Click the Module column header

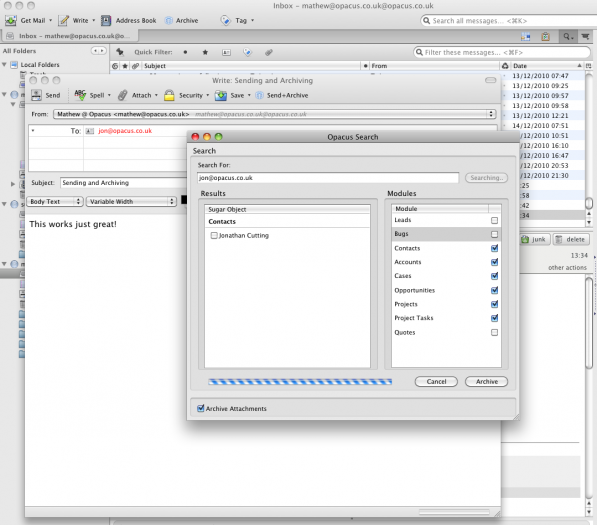click(x=440, y=209)
